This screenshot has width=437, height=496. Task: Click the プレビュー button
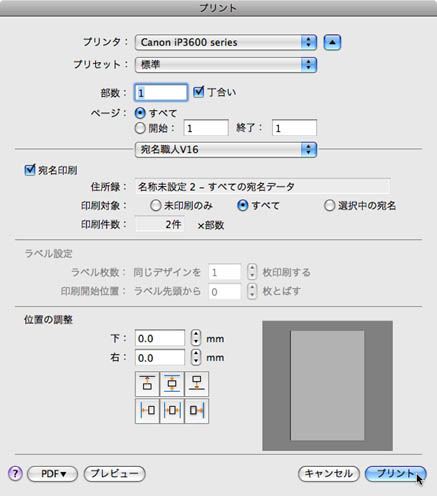(x=115, y=474)
